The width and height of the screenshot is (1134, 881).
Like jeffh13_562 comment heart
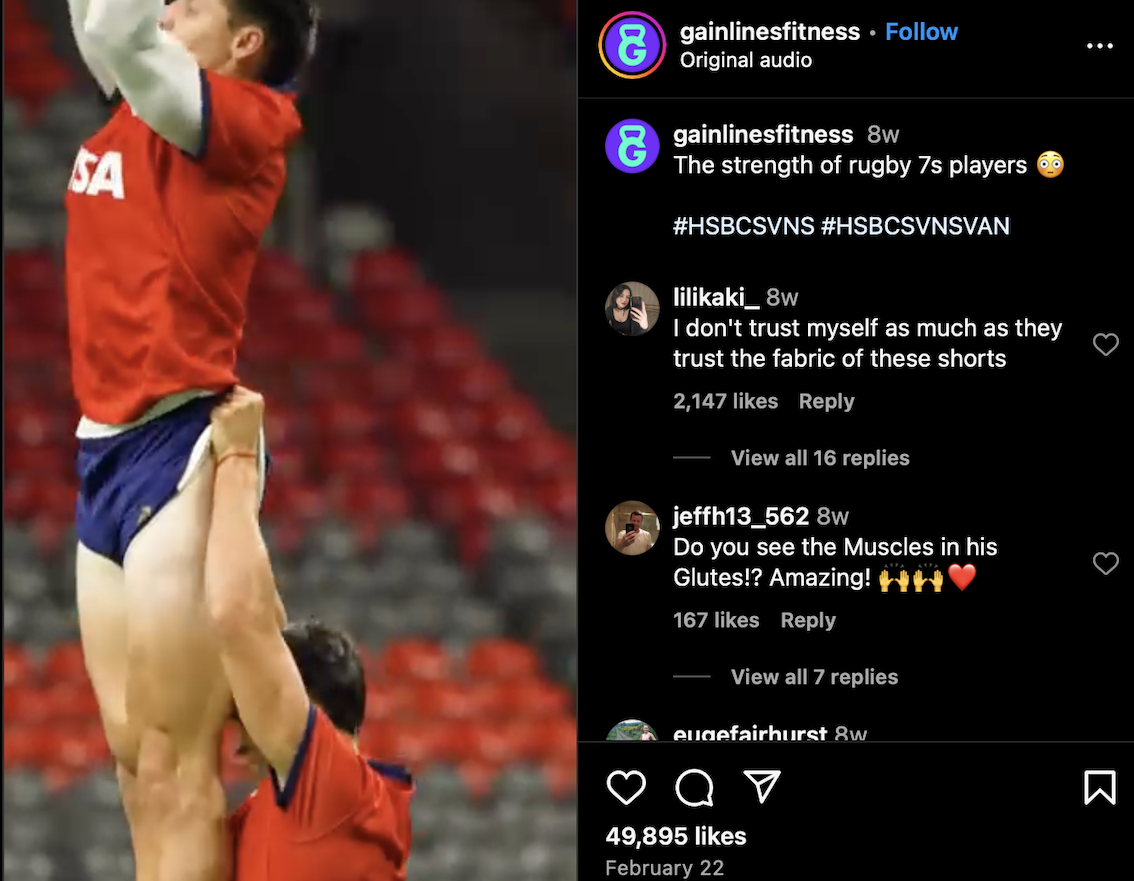[1106, 563]
